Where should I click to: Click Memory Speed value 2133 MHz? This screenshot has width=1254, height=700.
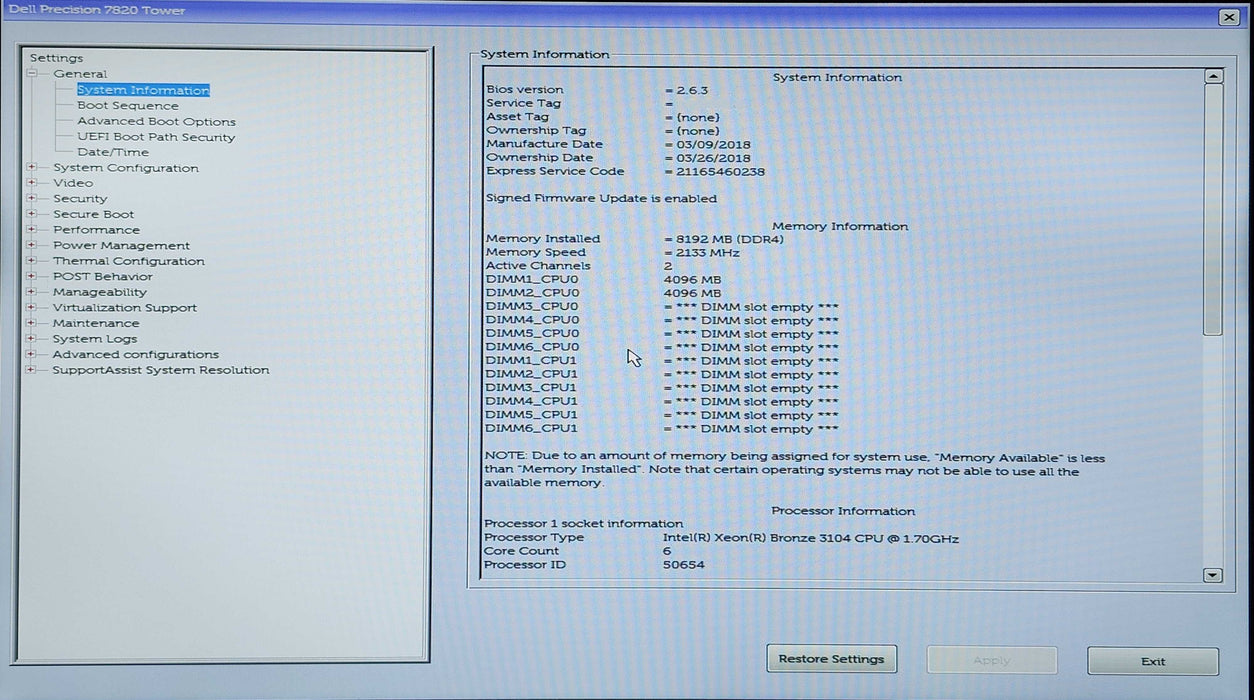708,253
